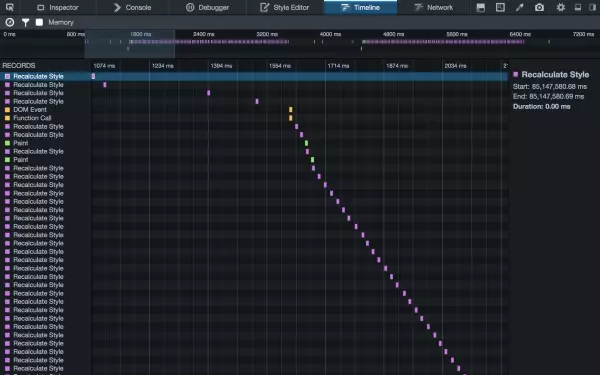The height and width of the screenshot is (375, 600).
Task: Click 4800 ms in the overview
Action: point(393,34)
